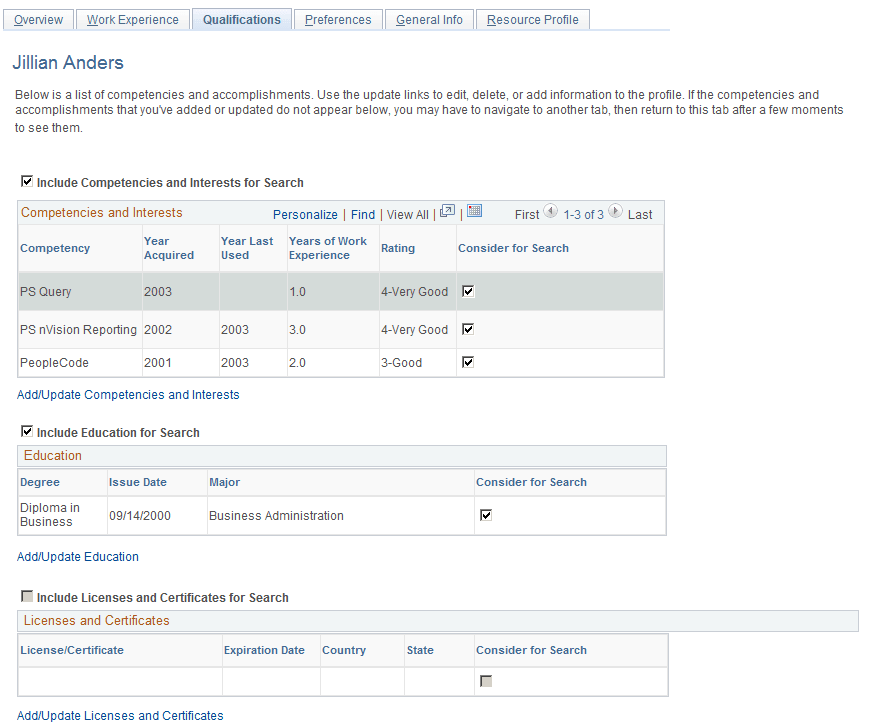Open Competencies grid in a new window

[447, 211]
